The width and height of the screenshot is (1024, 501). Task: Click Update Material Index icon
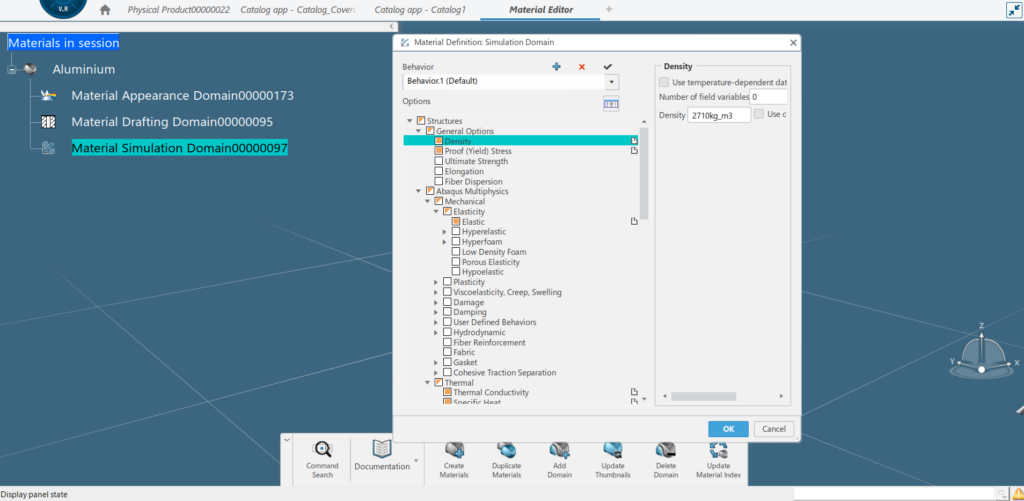[718, 451]
